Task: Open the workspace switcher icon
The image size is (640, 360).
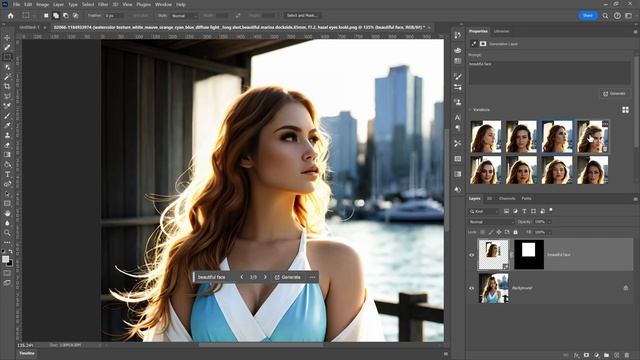Action: (x=629, y=16)
